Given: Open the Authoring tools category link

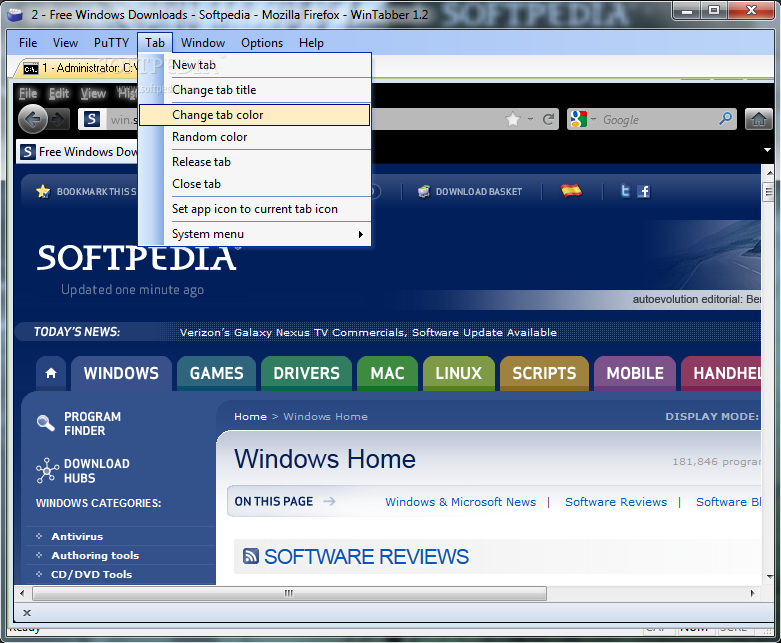Looking at the screenshot, I should (95, 555).
